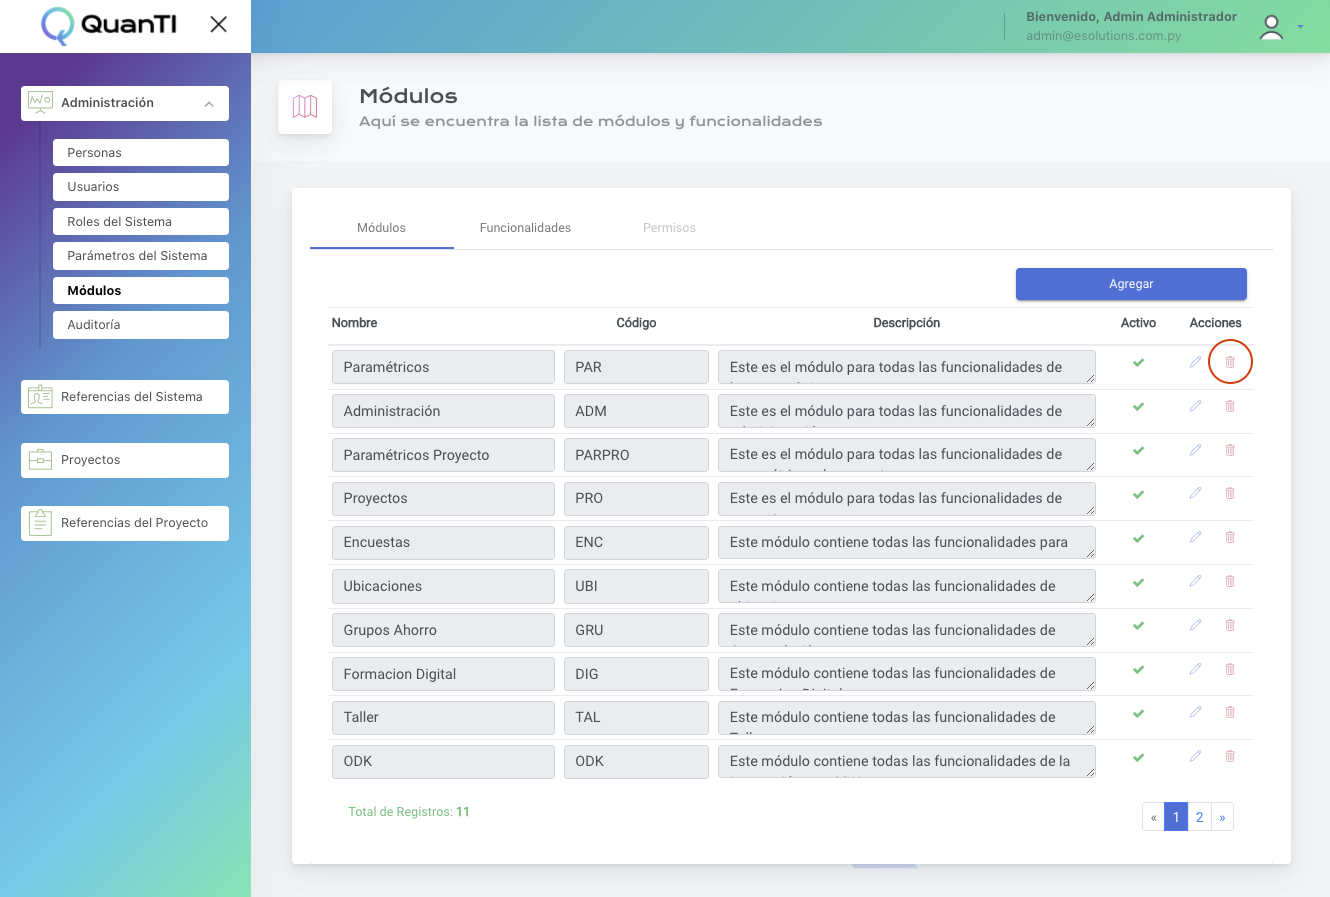Open Usuarios in the sidebar

pos(141,187)
